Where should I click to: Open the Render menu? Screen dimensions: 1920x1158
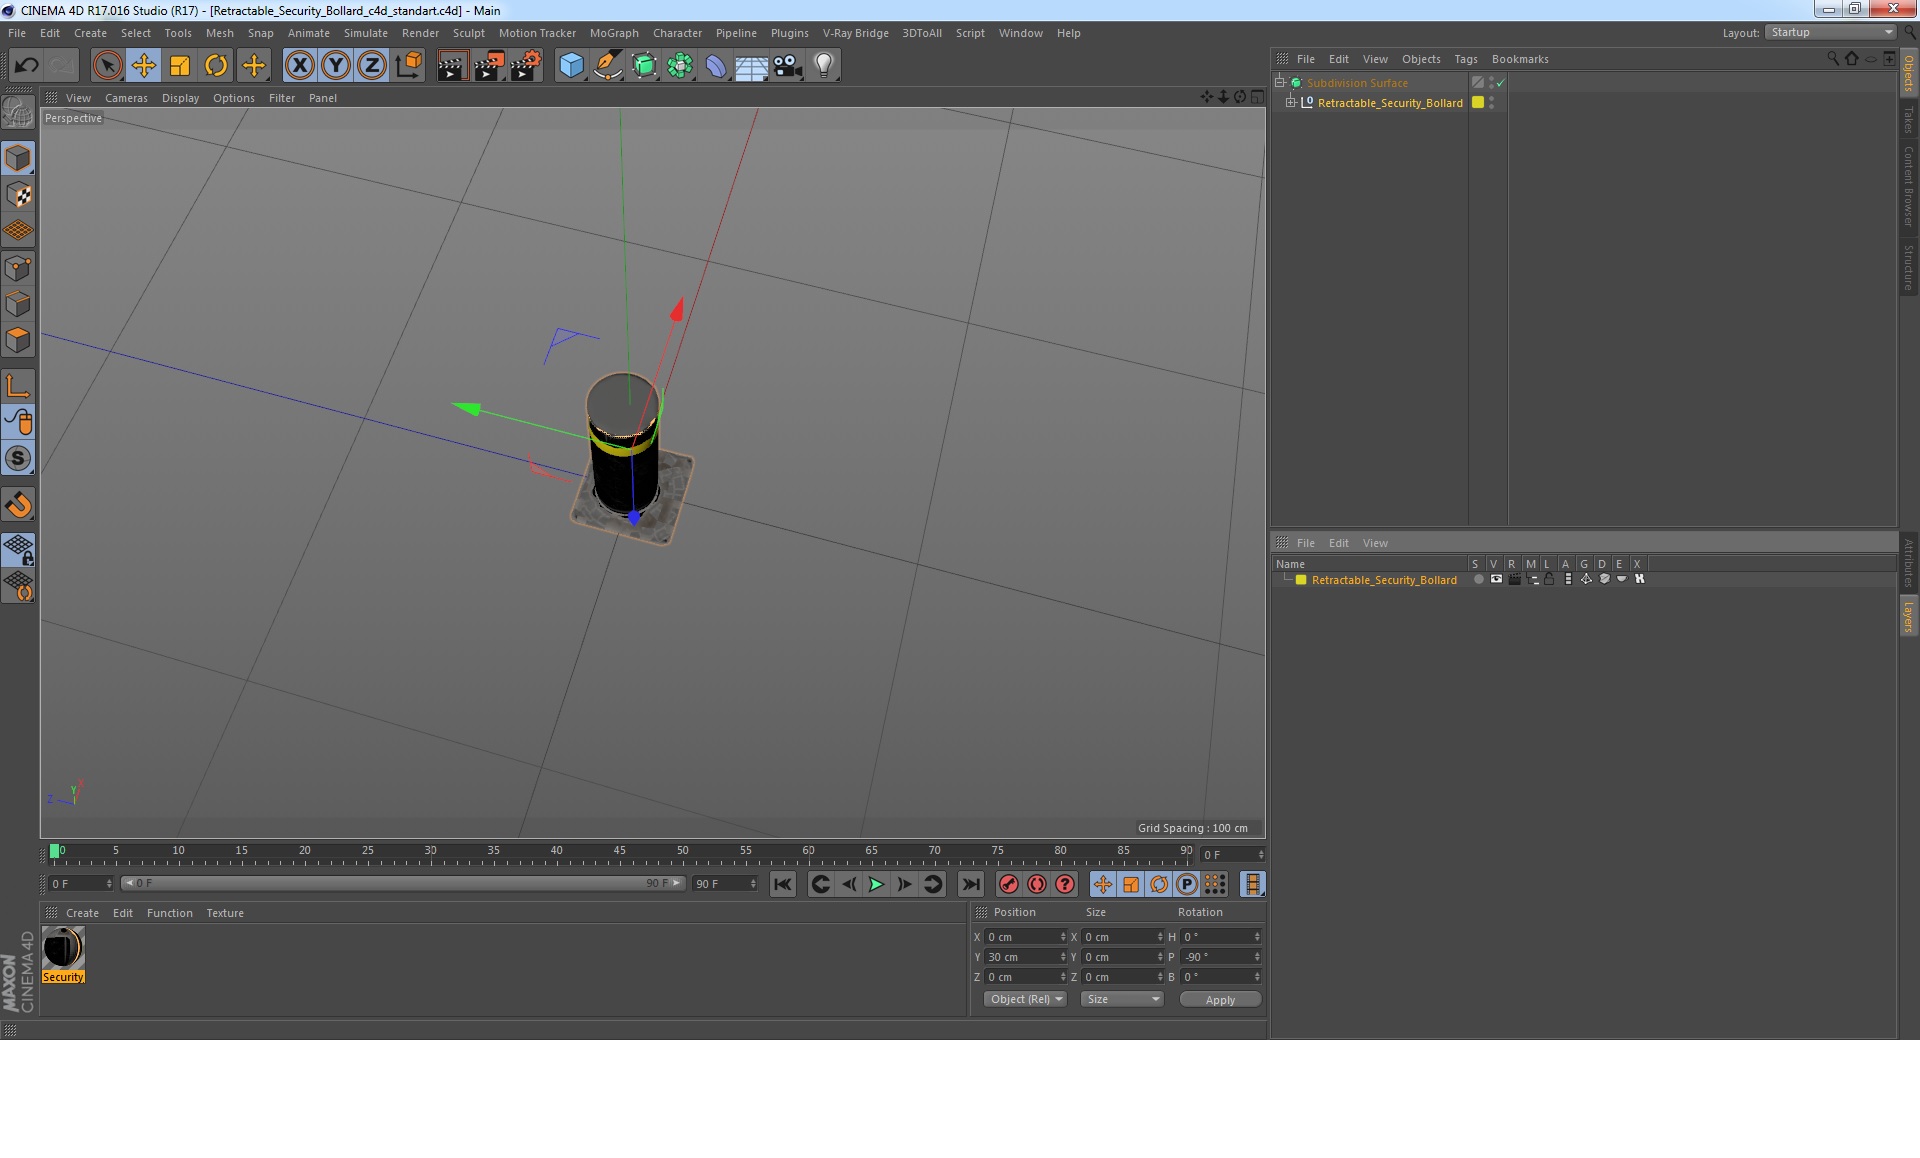click(420, 33)
